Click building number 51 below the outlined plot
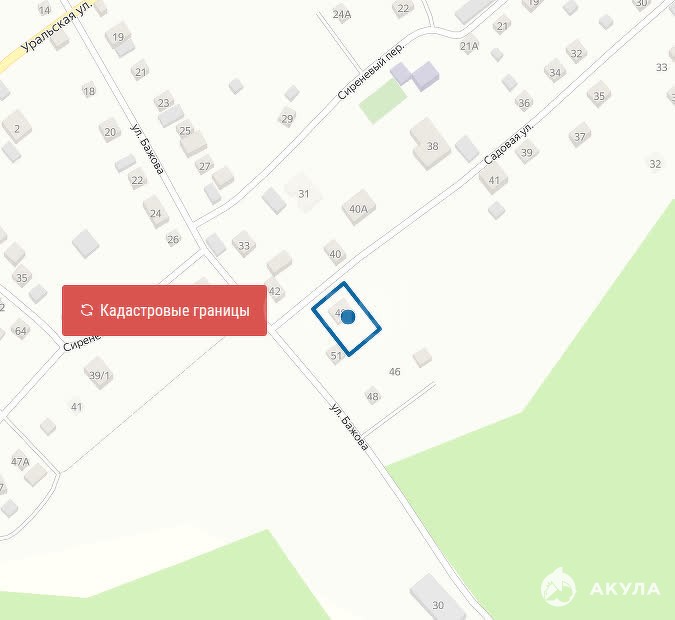Viewport: 675px width, 620px height. pos(335,355)
